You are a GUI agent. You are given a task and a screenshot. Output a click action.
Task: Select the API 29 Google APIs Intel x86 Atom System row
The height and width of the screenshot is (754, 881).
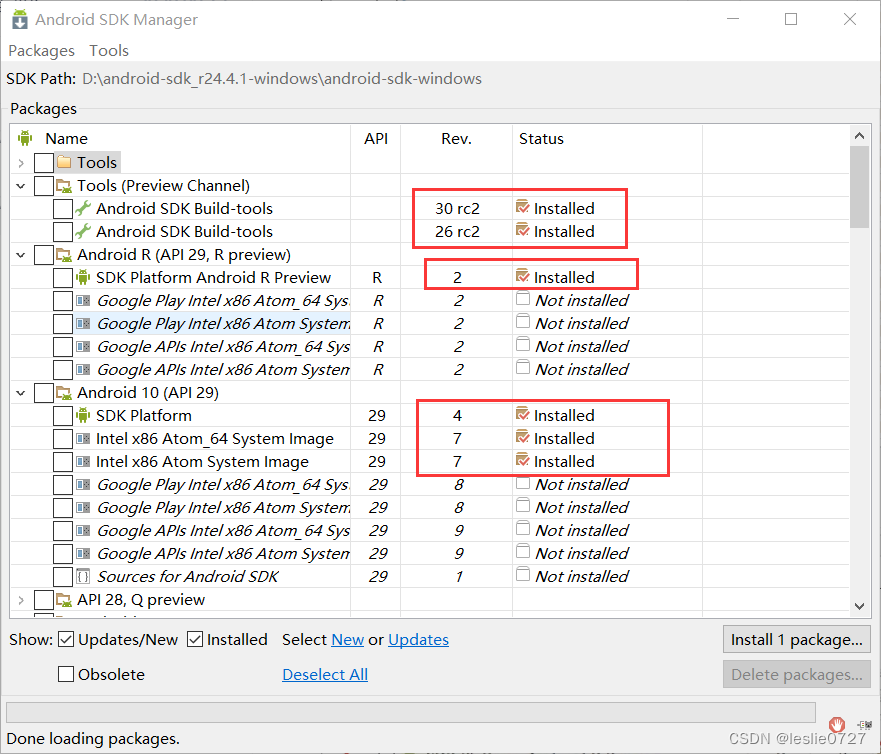430,554
